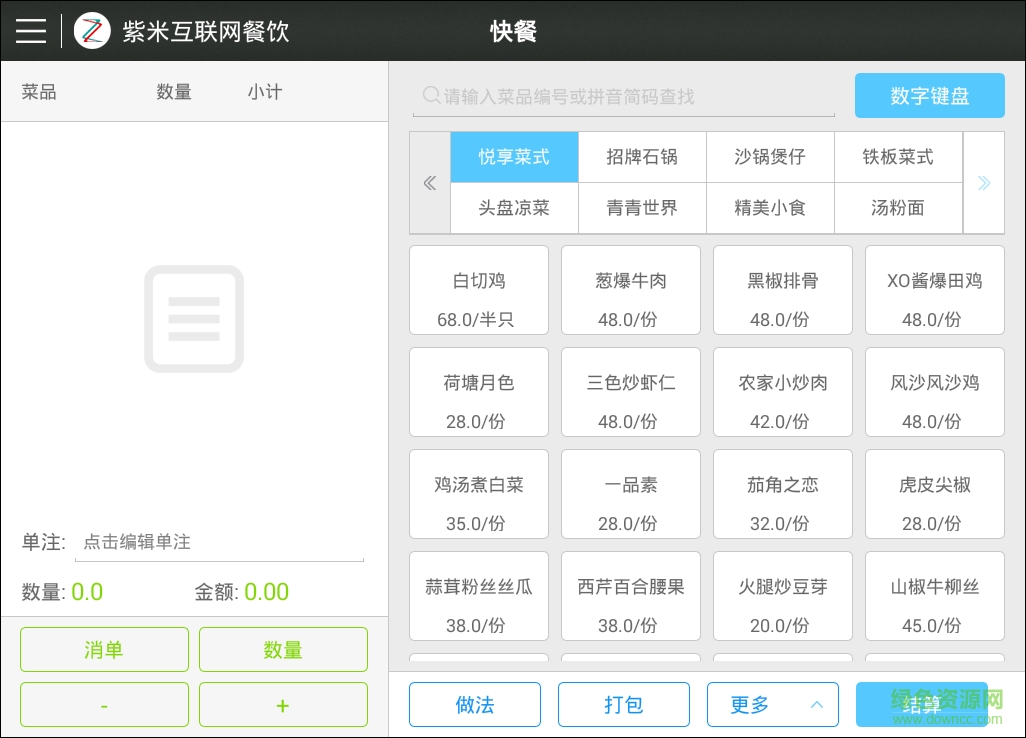Image resolution: width=1026 pixels, height=738 pixels.
Task: Collapse the category bar with left arrow
Action: pyautogui.click(x=429, y=182)
